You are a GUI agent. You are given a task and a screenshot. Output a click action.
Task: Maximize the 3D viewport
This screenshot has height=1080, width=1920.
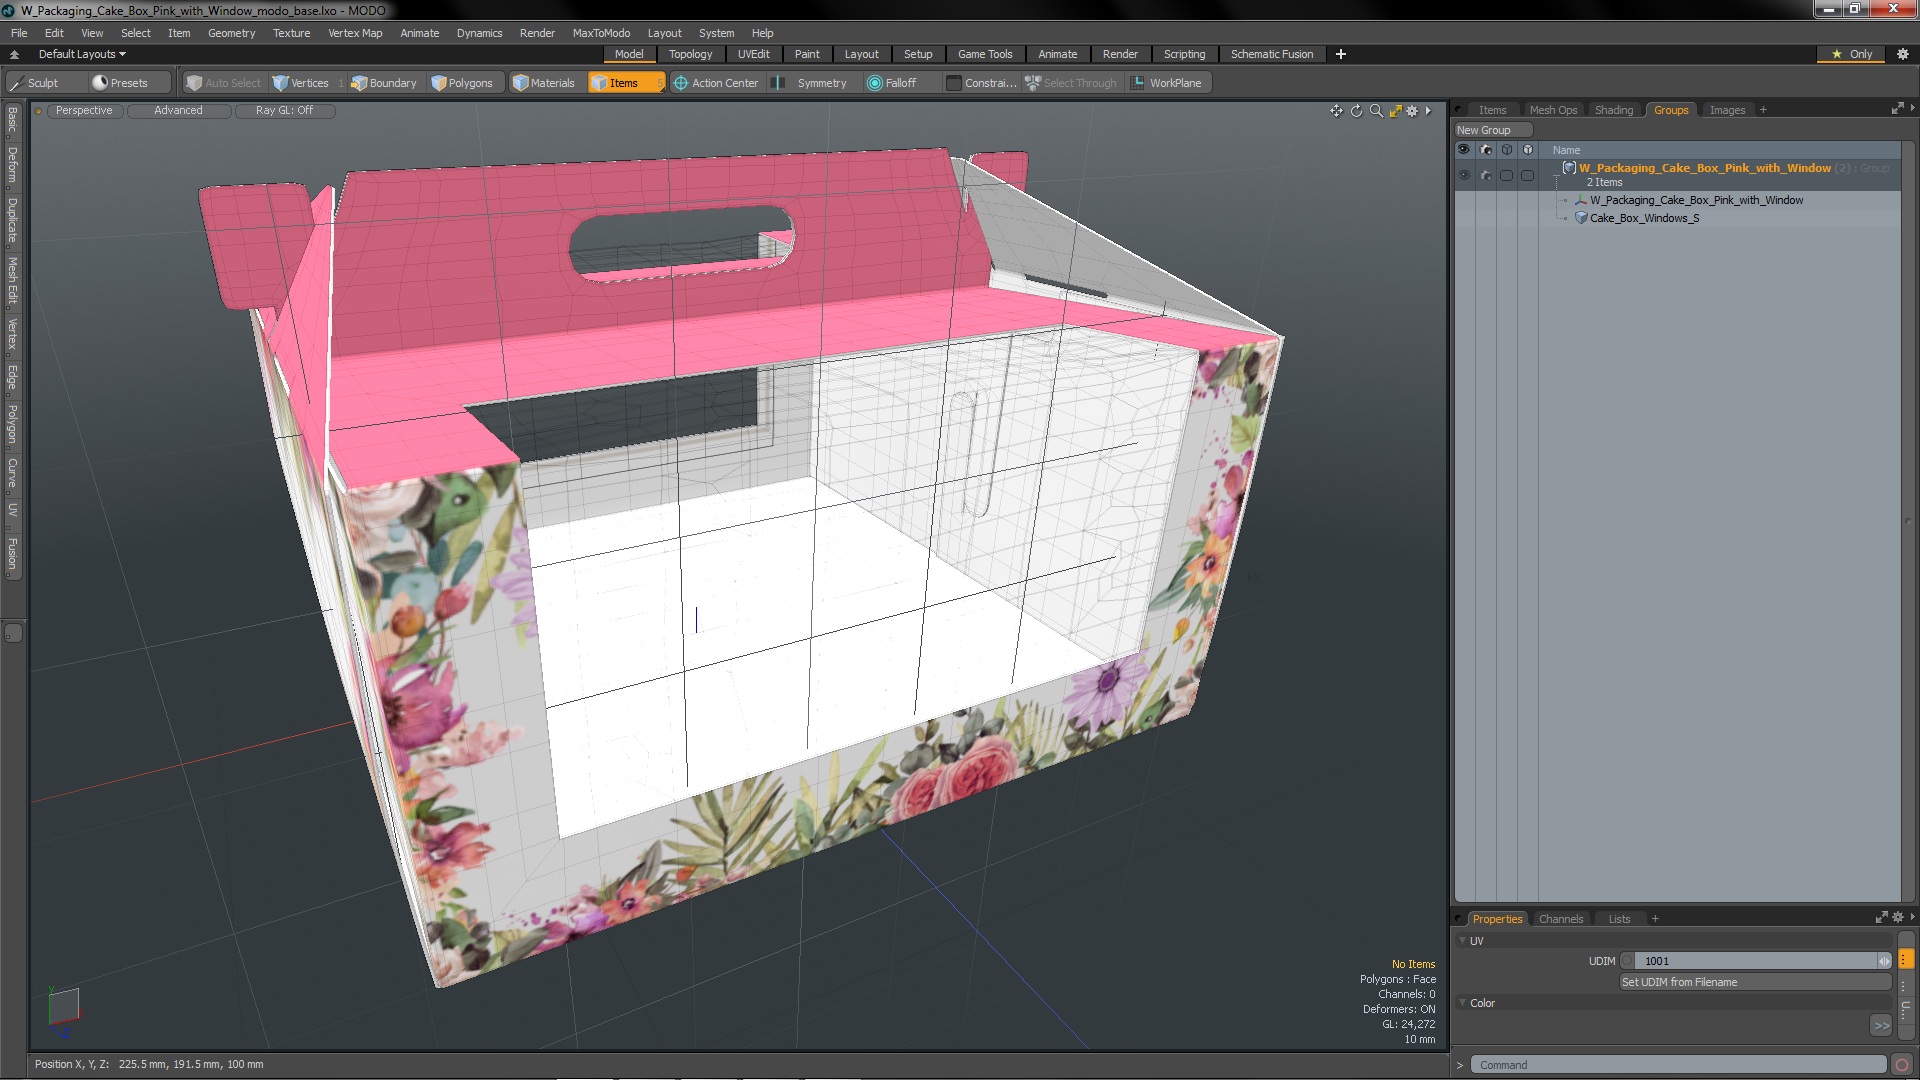1395,111
